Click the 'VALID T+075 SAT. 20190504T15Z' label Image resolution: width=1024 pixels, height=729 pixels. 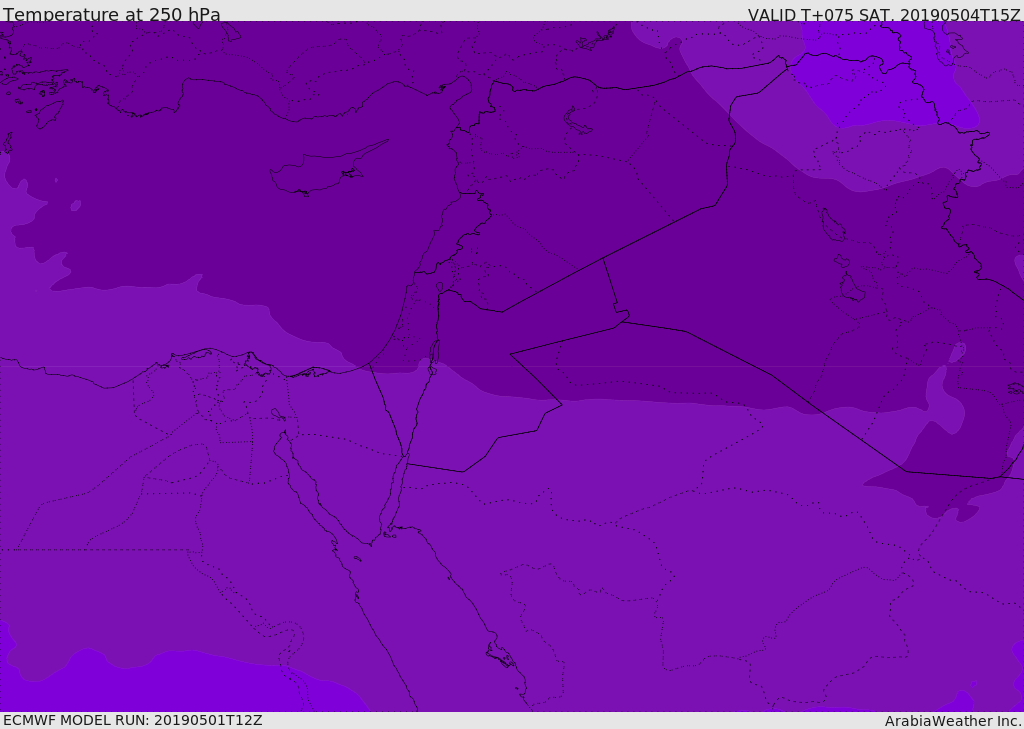pos(884,15)
